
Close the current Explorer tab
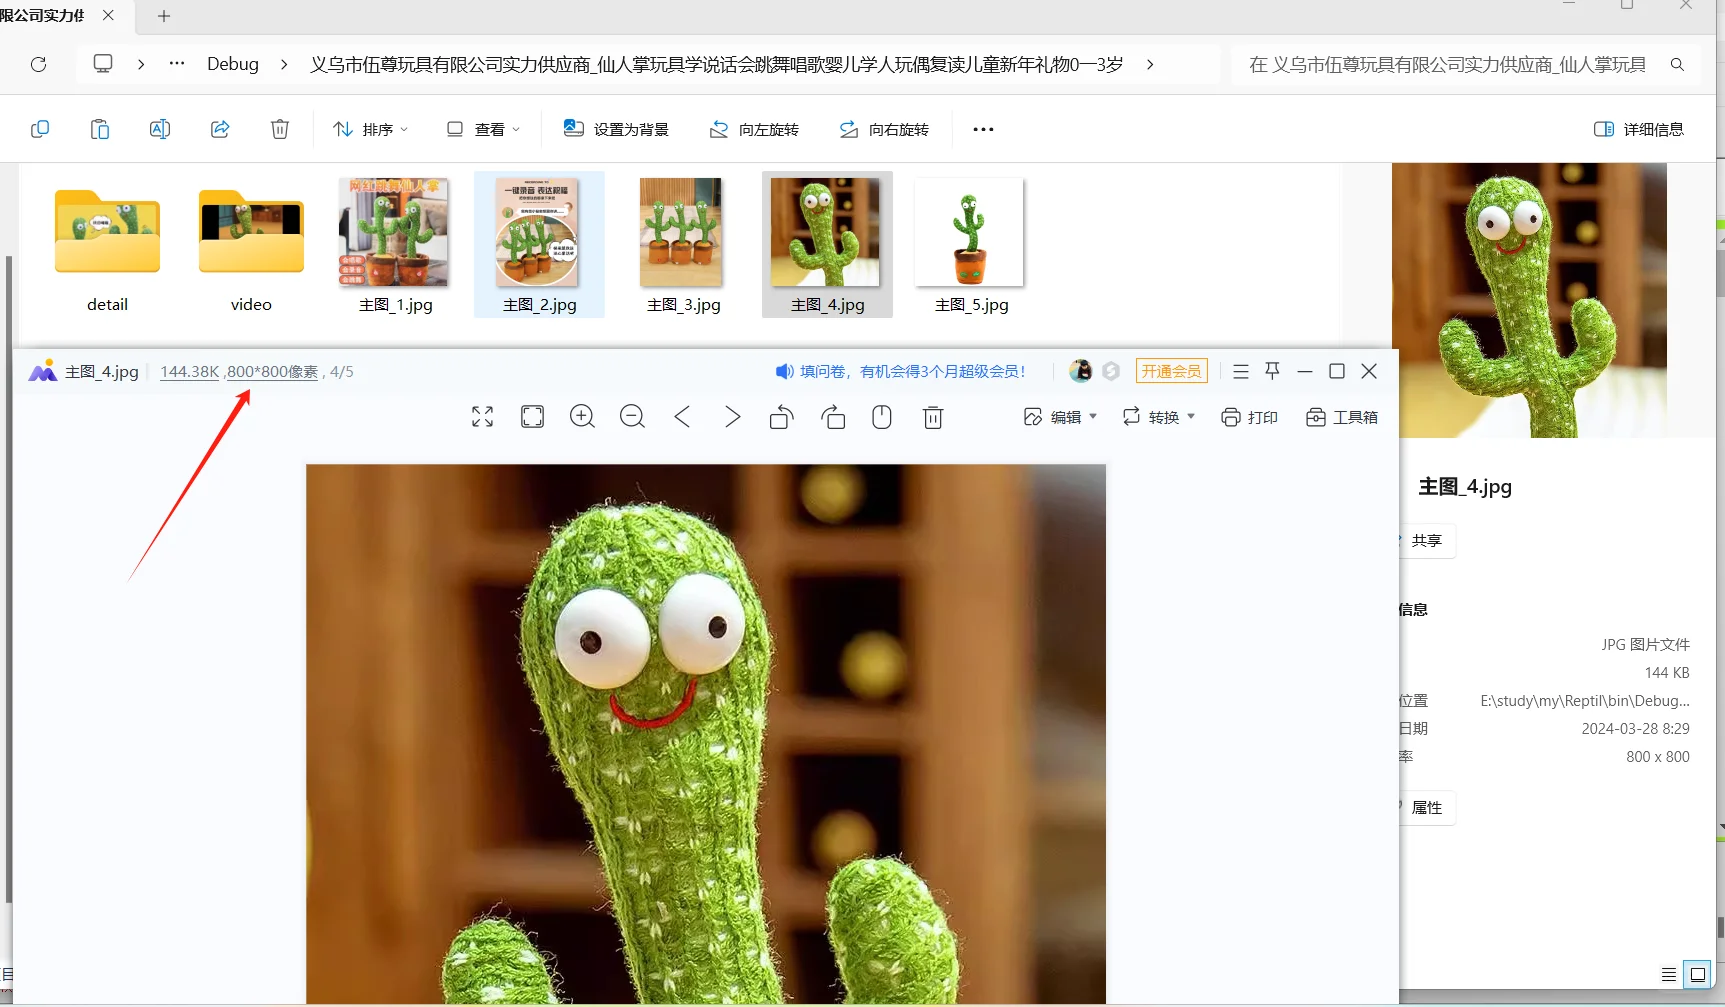click(x=108, y=15)
